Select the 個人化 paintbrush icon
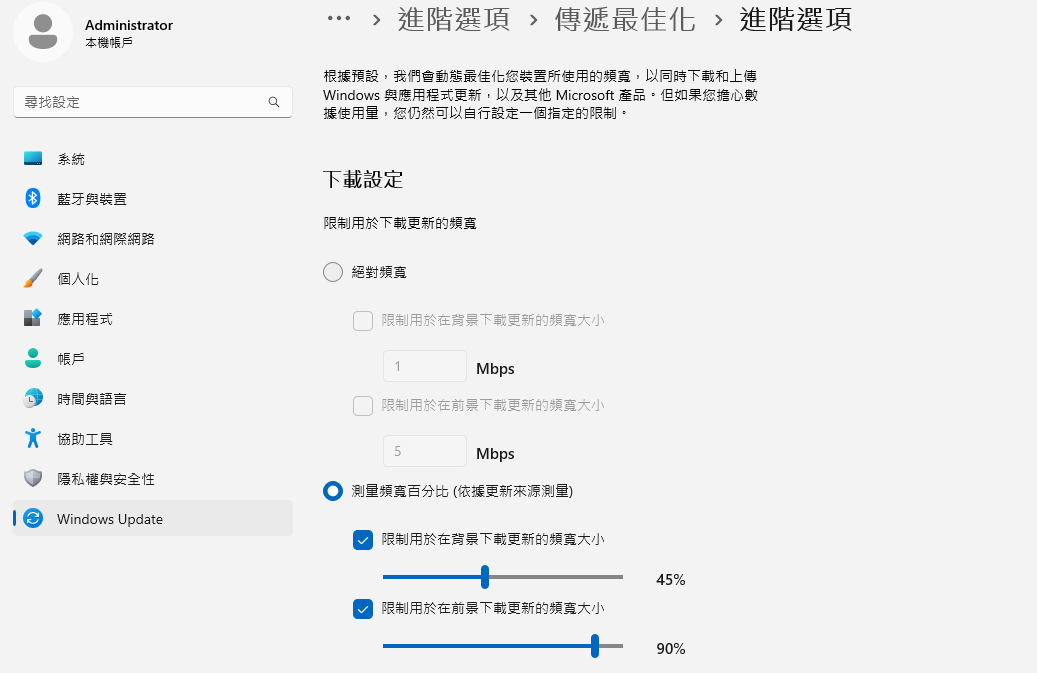1037x673 pixels. 32,278
